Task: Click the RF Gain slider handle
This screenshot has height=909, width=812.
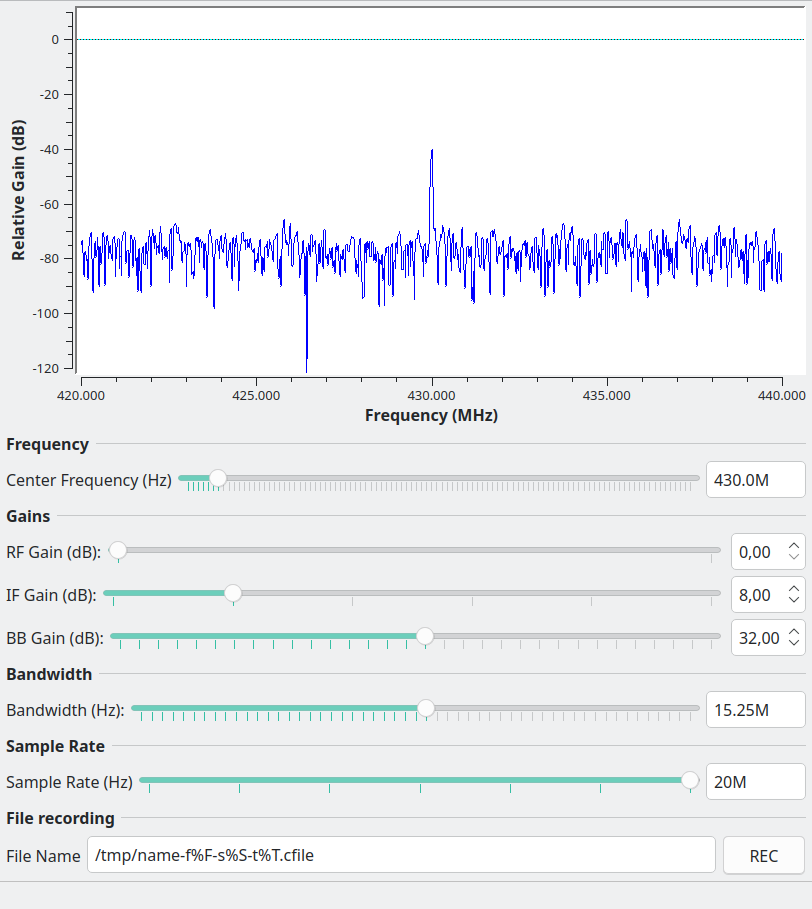Action: tap(118, 550)
